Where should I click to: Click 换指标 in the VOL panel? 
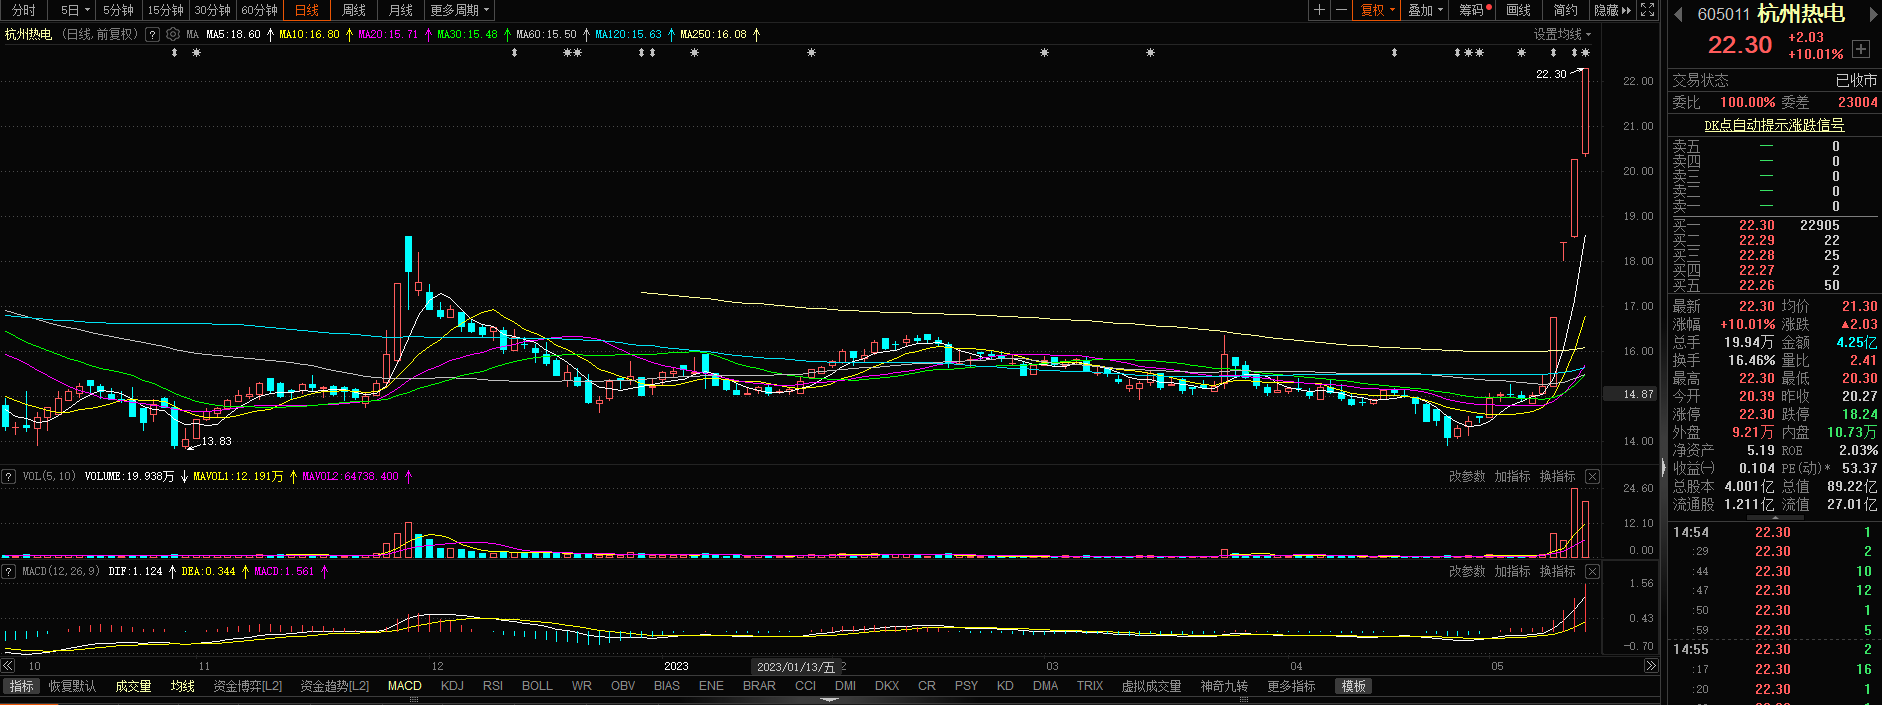pyautogui.click(x=1557, y=476)
